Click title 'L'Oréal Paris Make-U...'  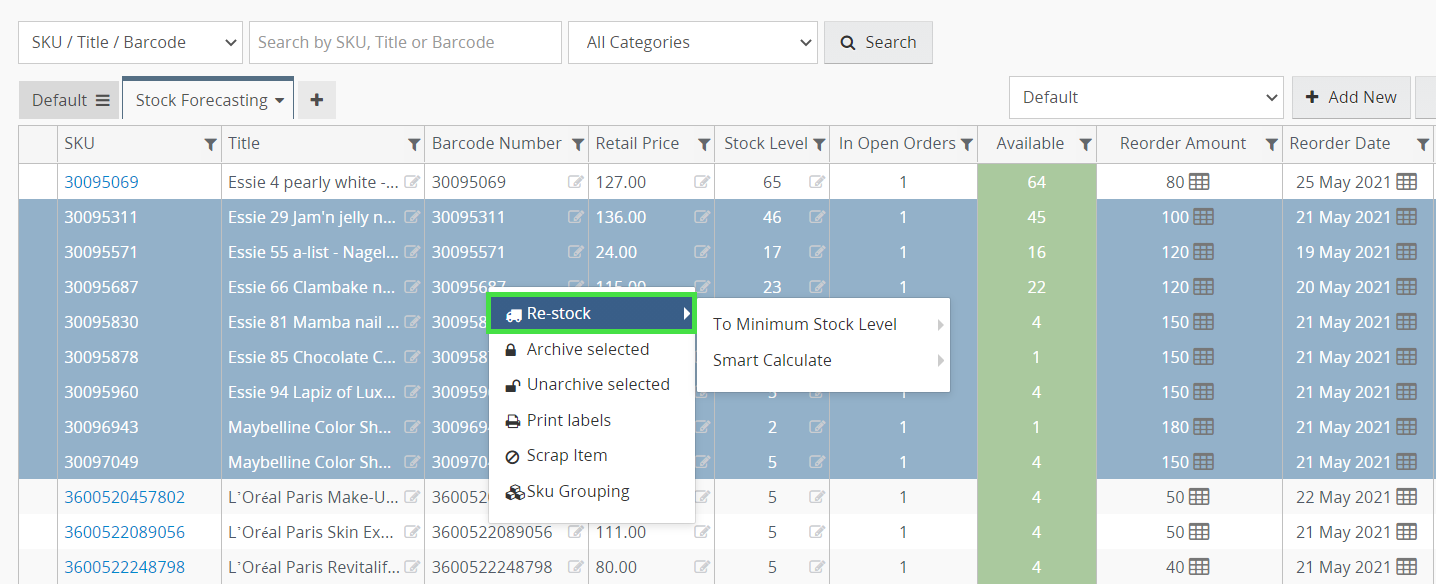tap(314, 497)
